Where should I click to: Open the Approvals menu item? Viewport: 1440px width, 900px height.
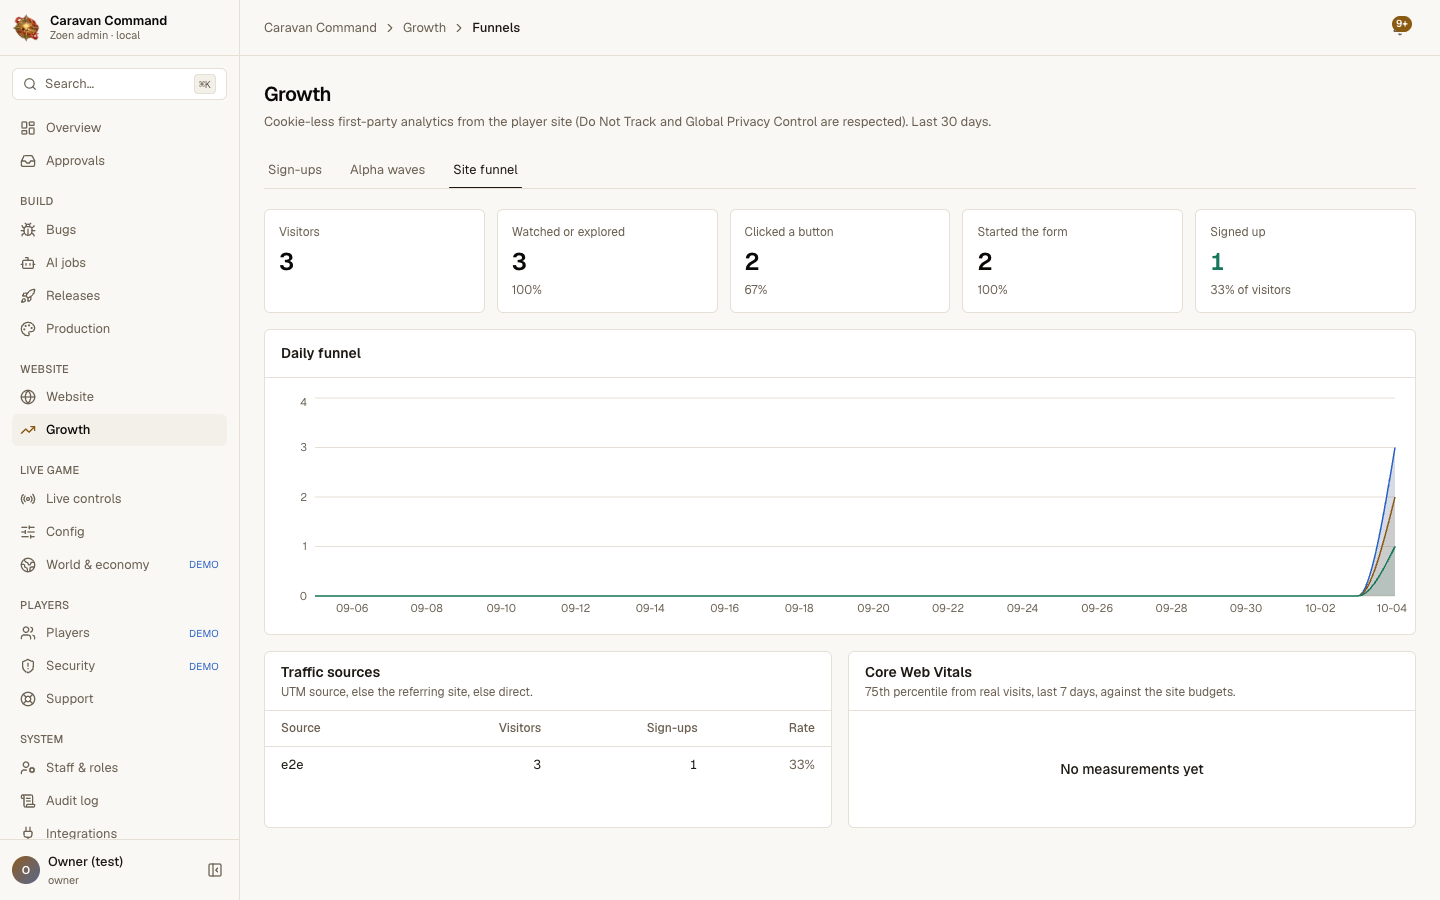[x=119, y=161]
